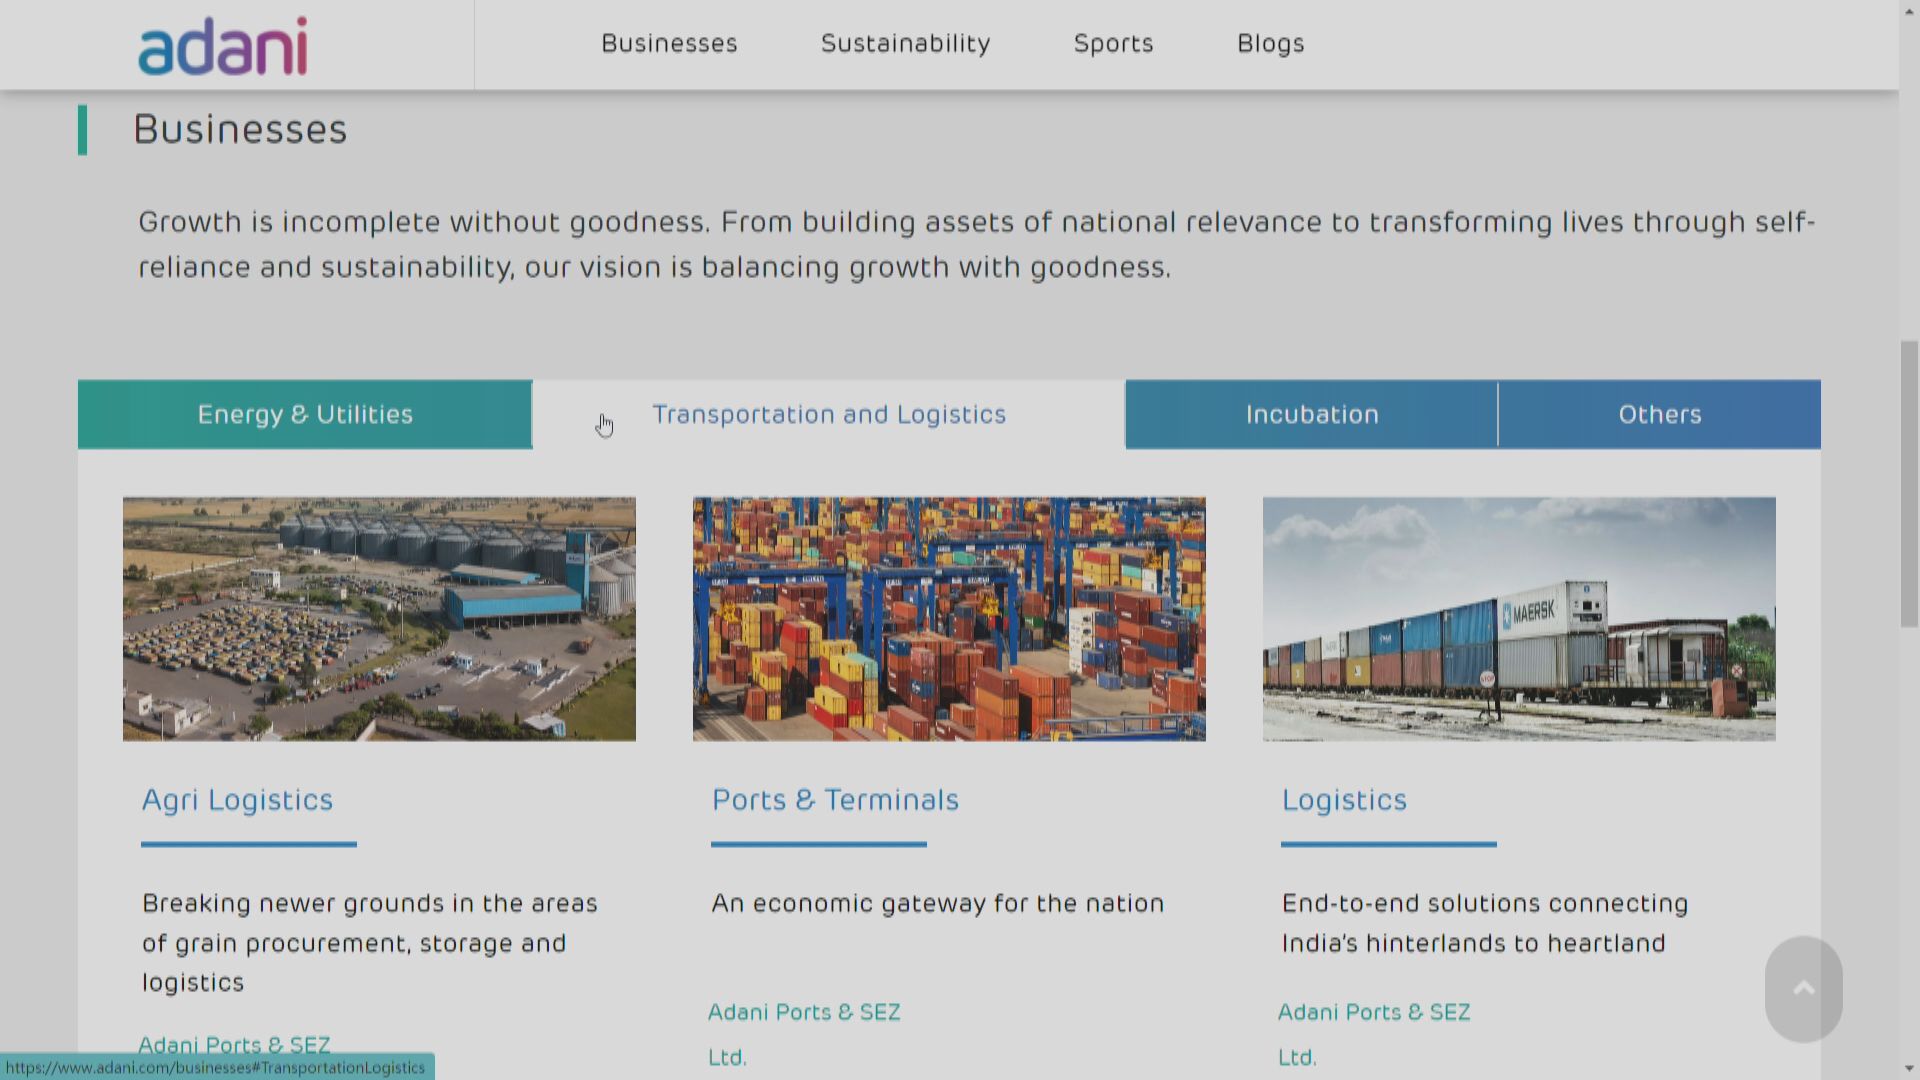Open the Agri Logistics heading link
1920x1080 pixels.
237,800
